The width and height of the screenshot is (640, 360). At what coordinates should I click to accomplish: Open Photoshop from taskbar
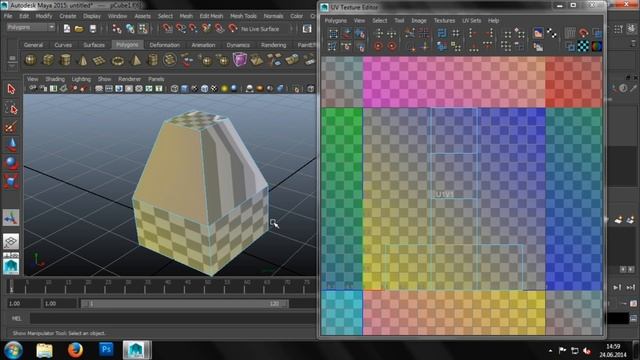pos(106,350)
